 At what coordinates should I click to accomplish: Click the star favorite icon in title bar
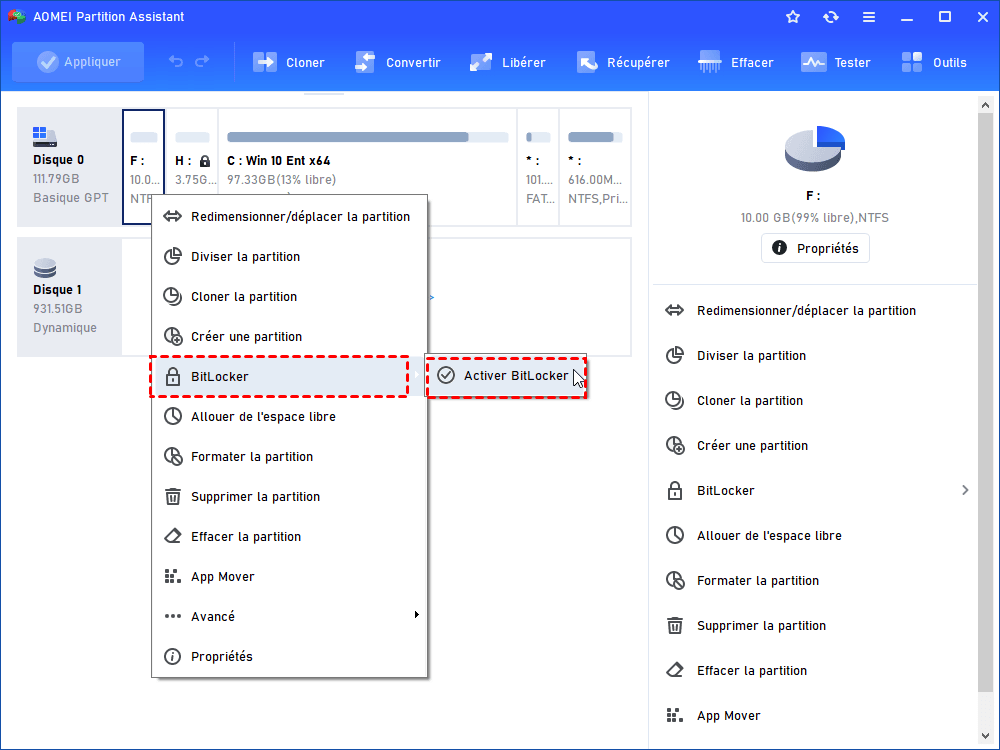pyautogui.click(x=793, y=17)
